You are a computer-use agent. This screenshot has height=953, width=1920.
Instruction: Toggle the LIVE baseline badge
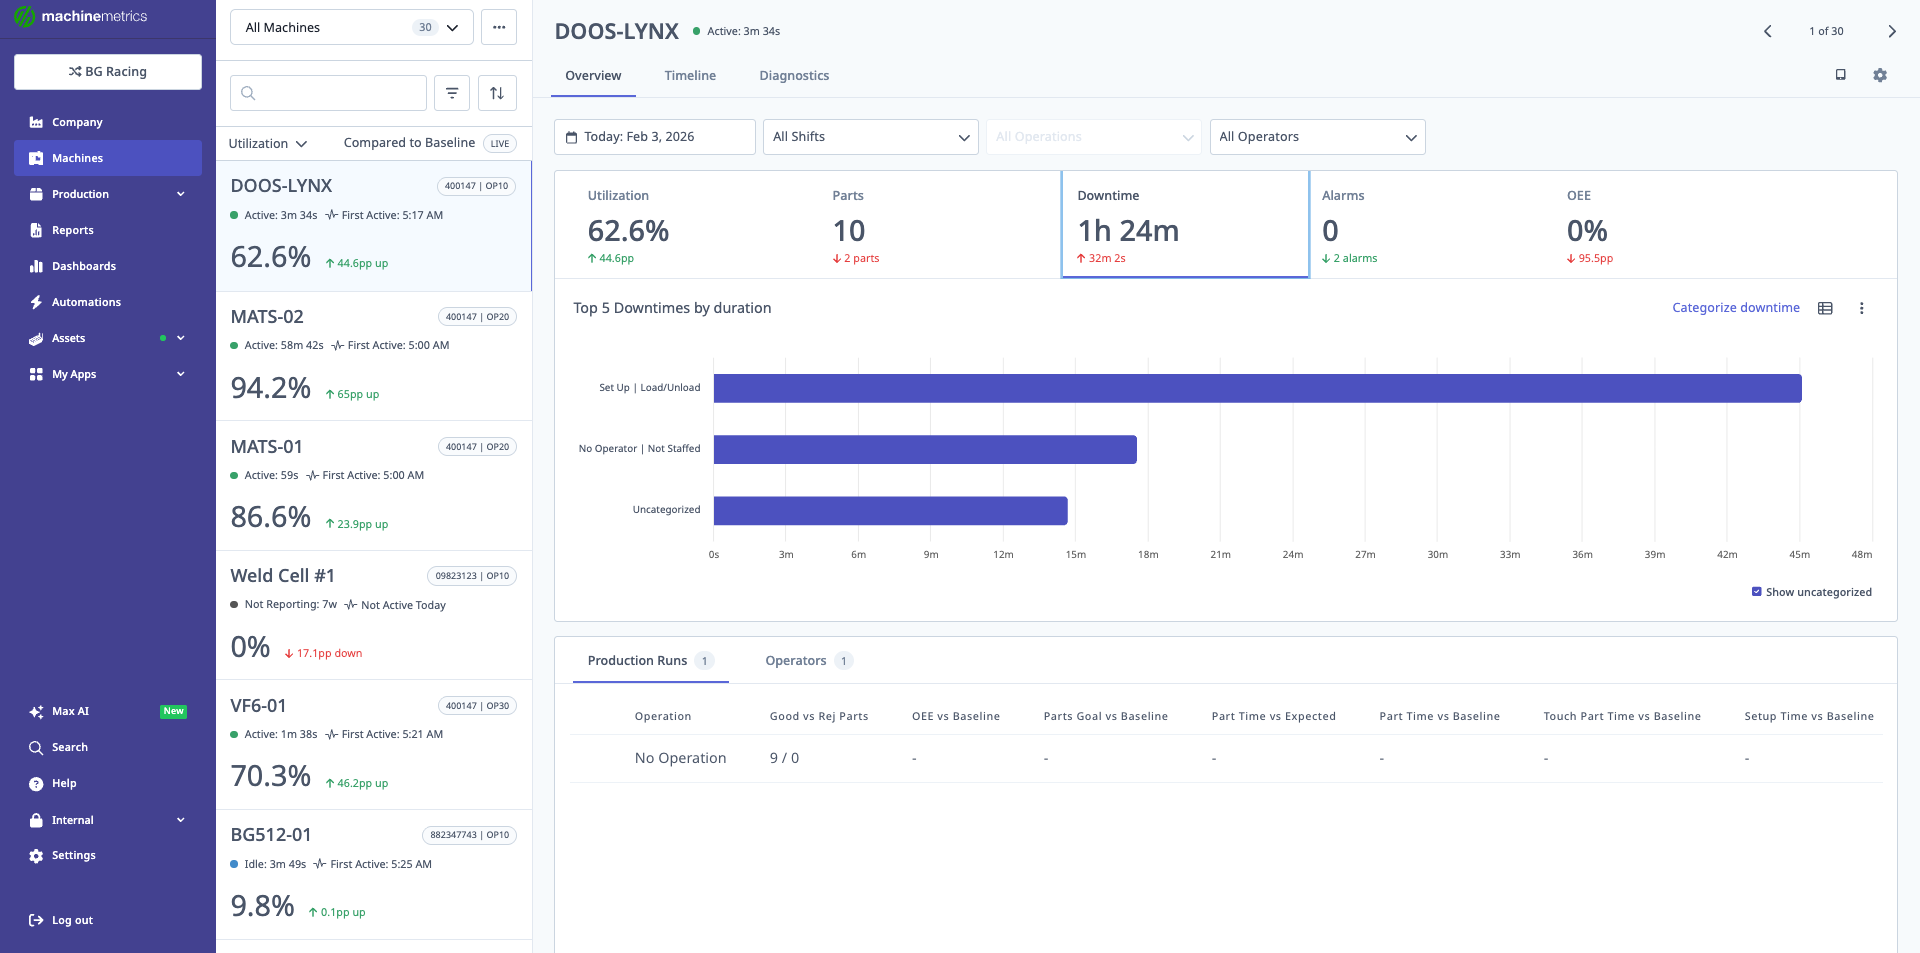pos(499,143)
